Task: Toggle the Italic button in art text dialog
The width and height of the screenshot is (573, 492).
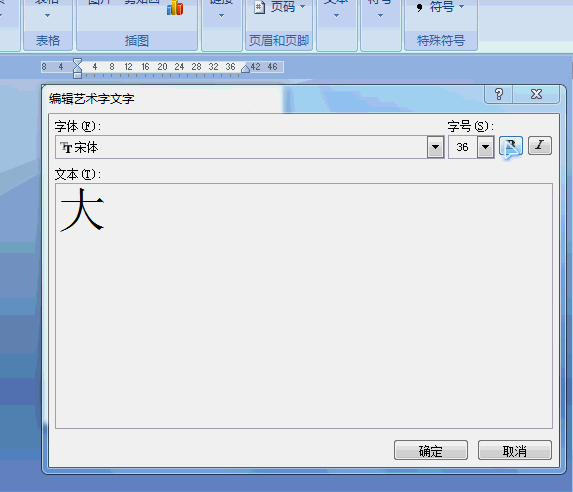Action: click(x=540, y=146)
